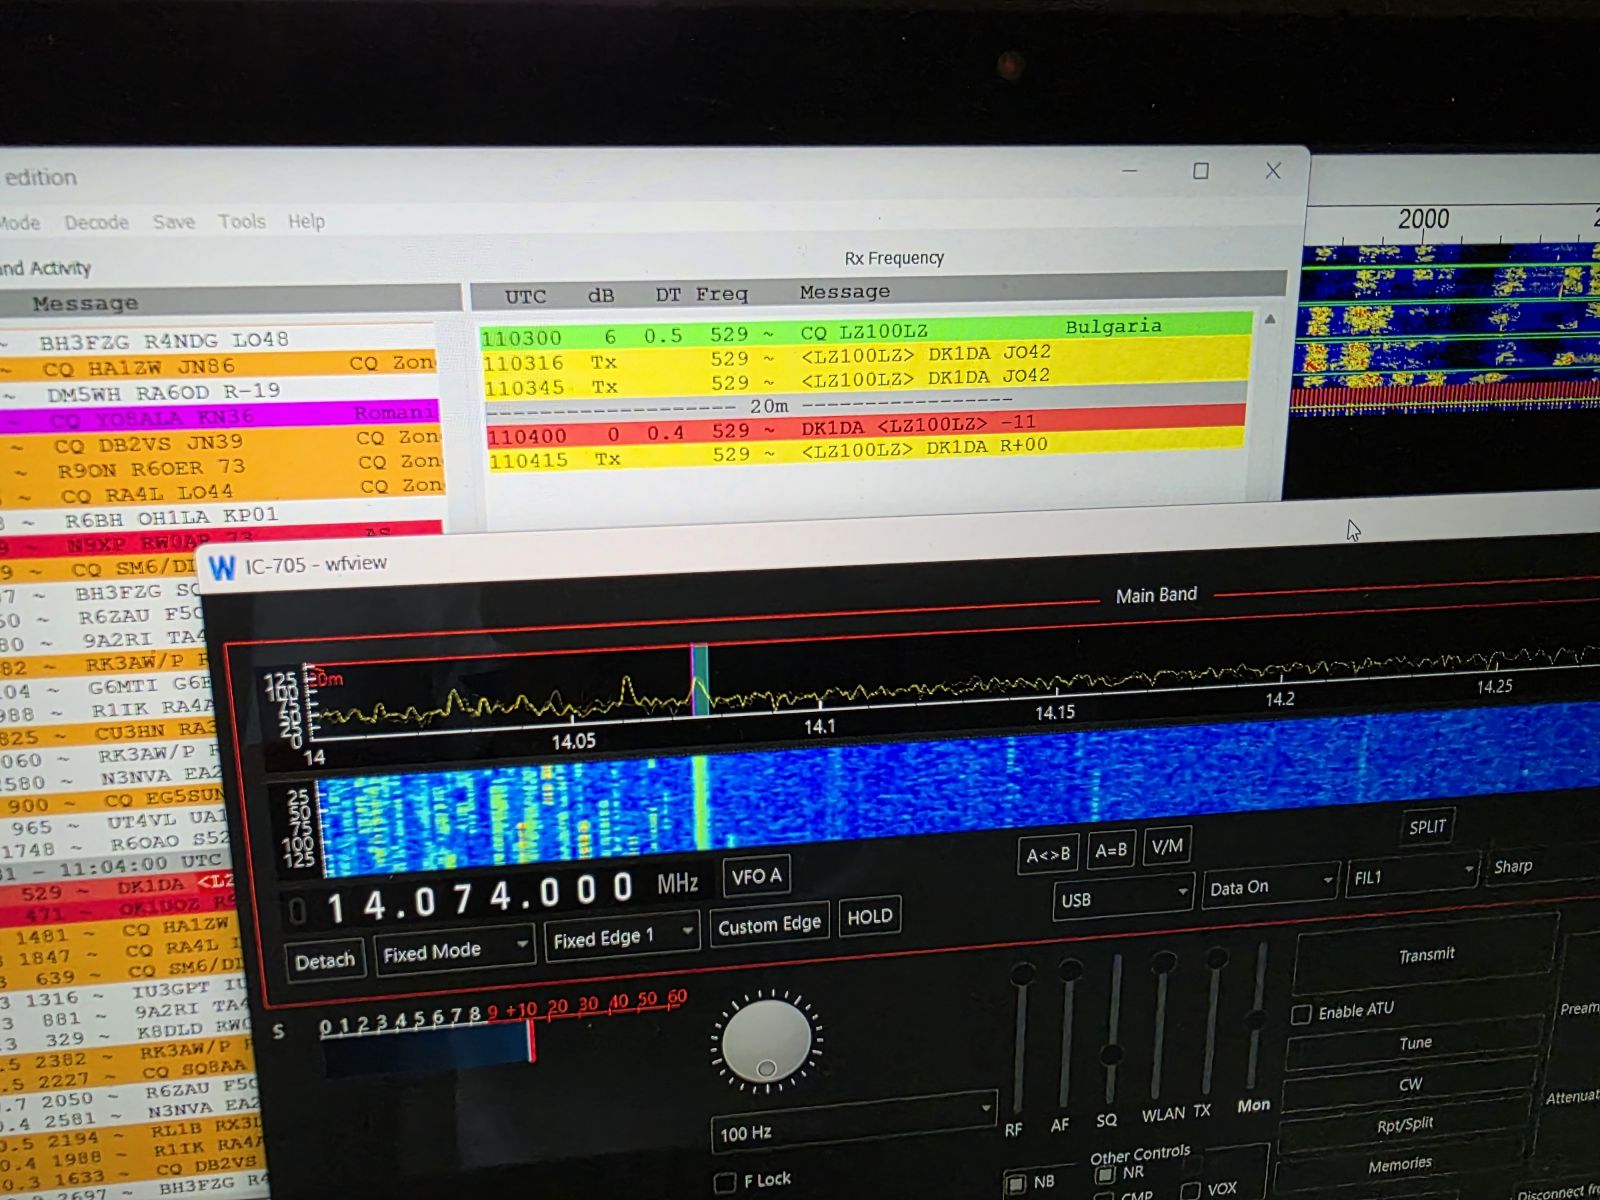Click the WLAN level slider
Screen dimensions: 1600x1200
click(1160, 1025)
